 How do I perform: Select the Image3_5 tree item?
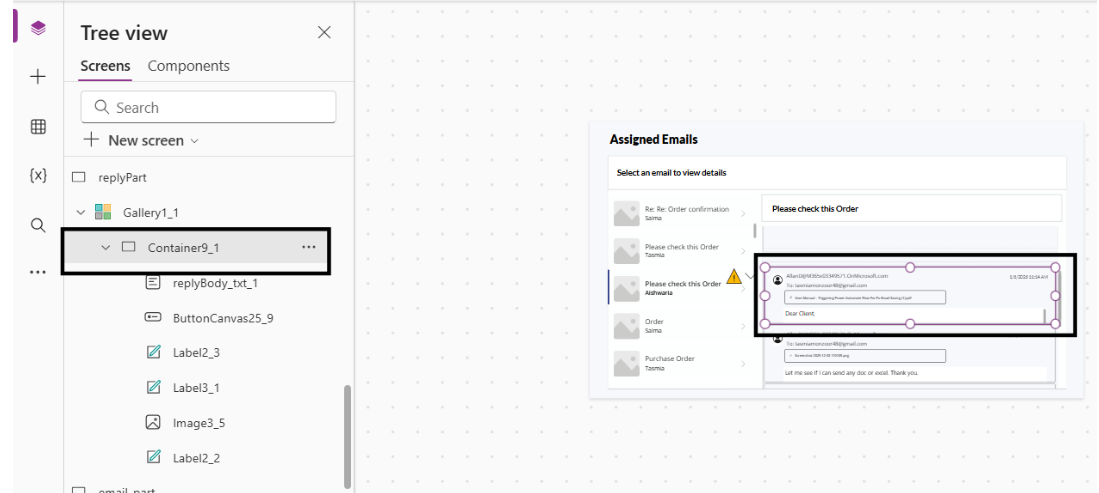point(198,422)
